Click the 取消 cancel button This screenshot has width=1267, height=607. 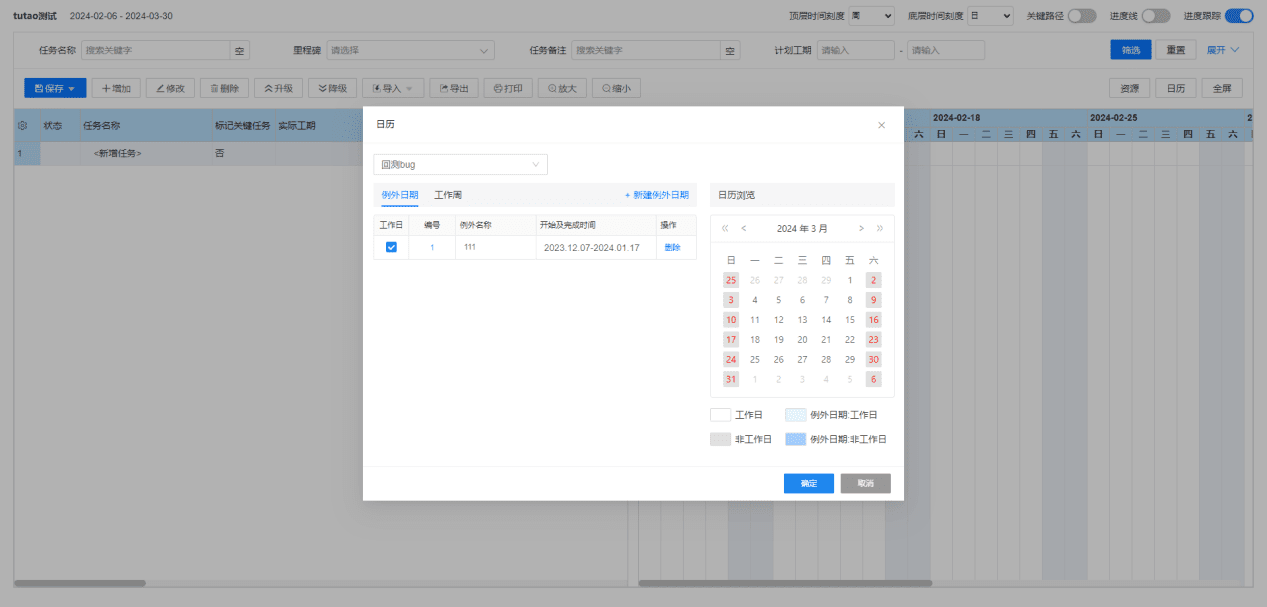(866, 483)
